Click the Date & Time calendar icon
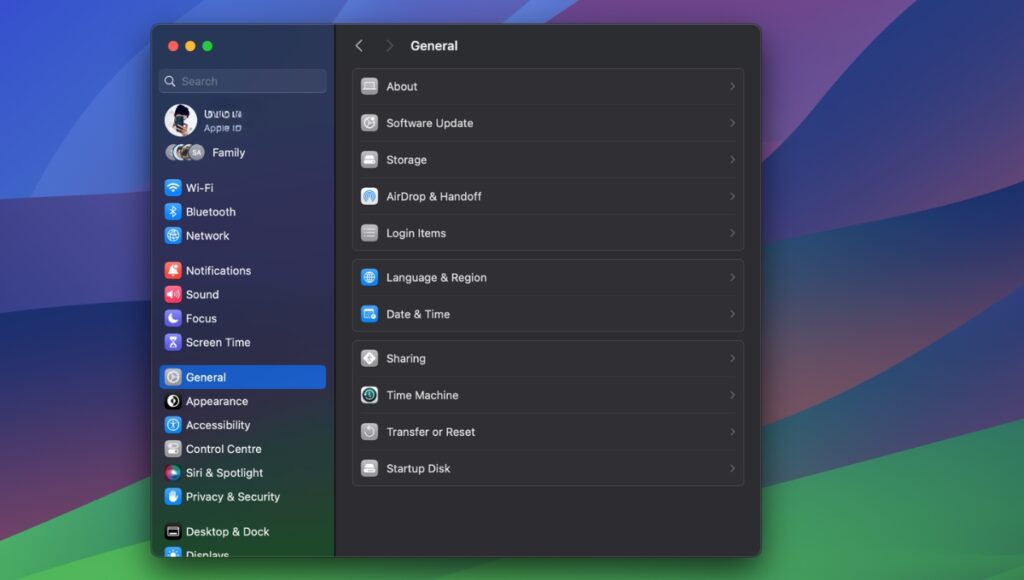The width and height of the screenshot is (1024, 580). coord(370,314)
